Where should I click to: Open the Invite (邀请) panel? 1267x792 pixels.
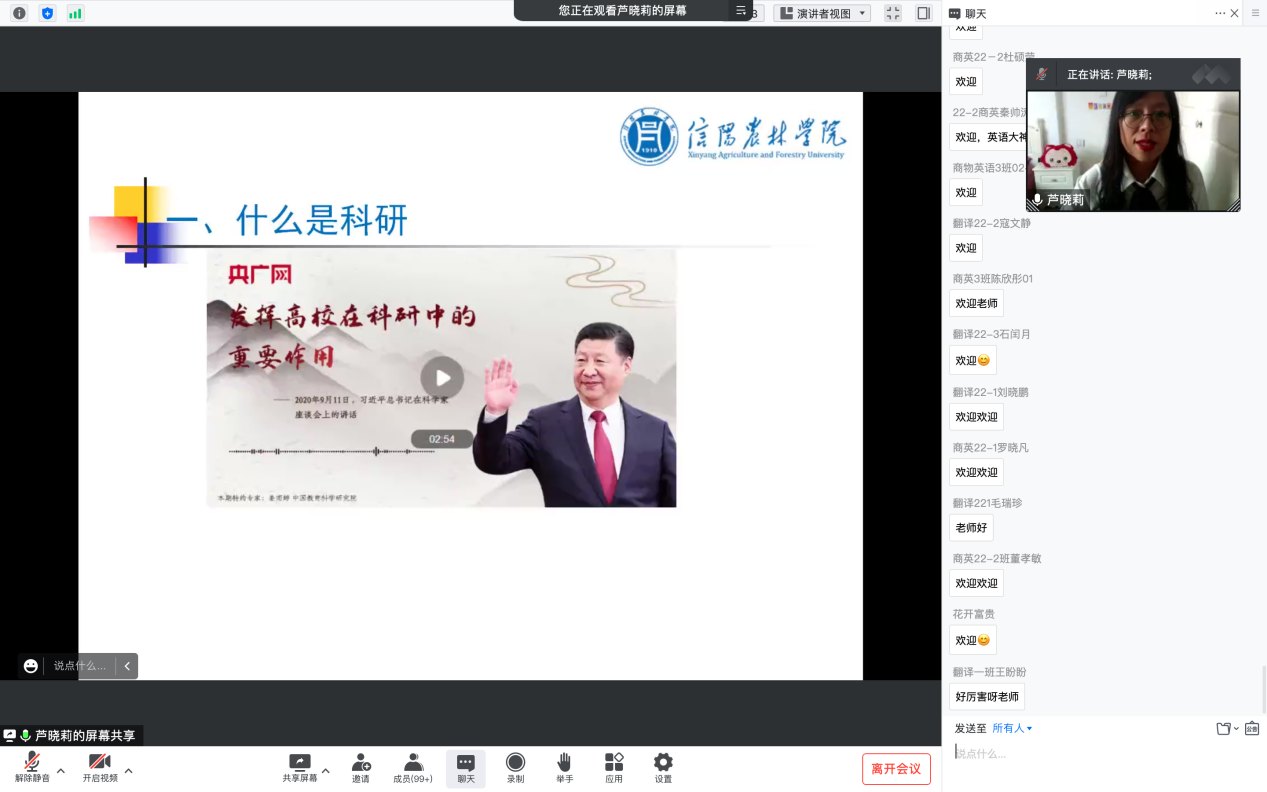pos(361,767)
